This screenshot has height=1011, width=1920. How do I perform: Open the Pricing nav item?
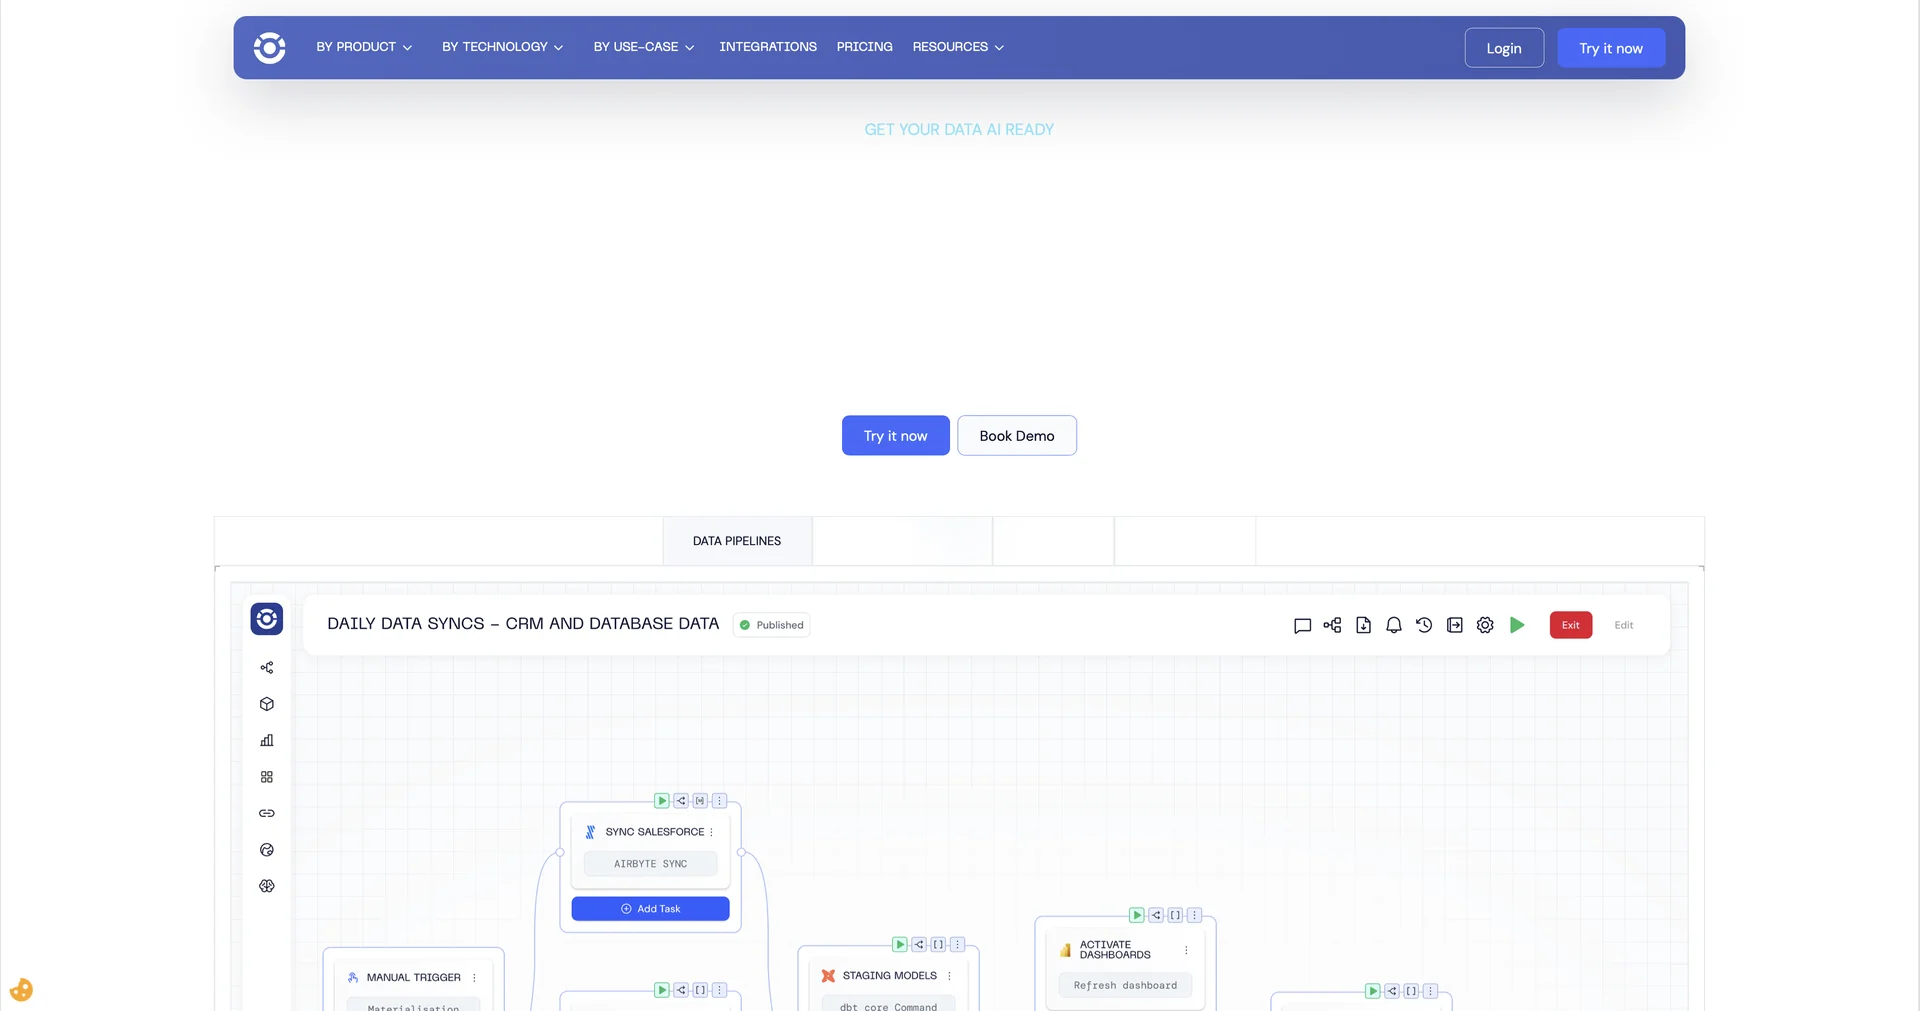coord(865,47)
